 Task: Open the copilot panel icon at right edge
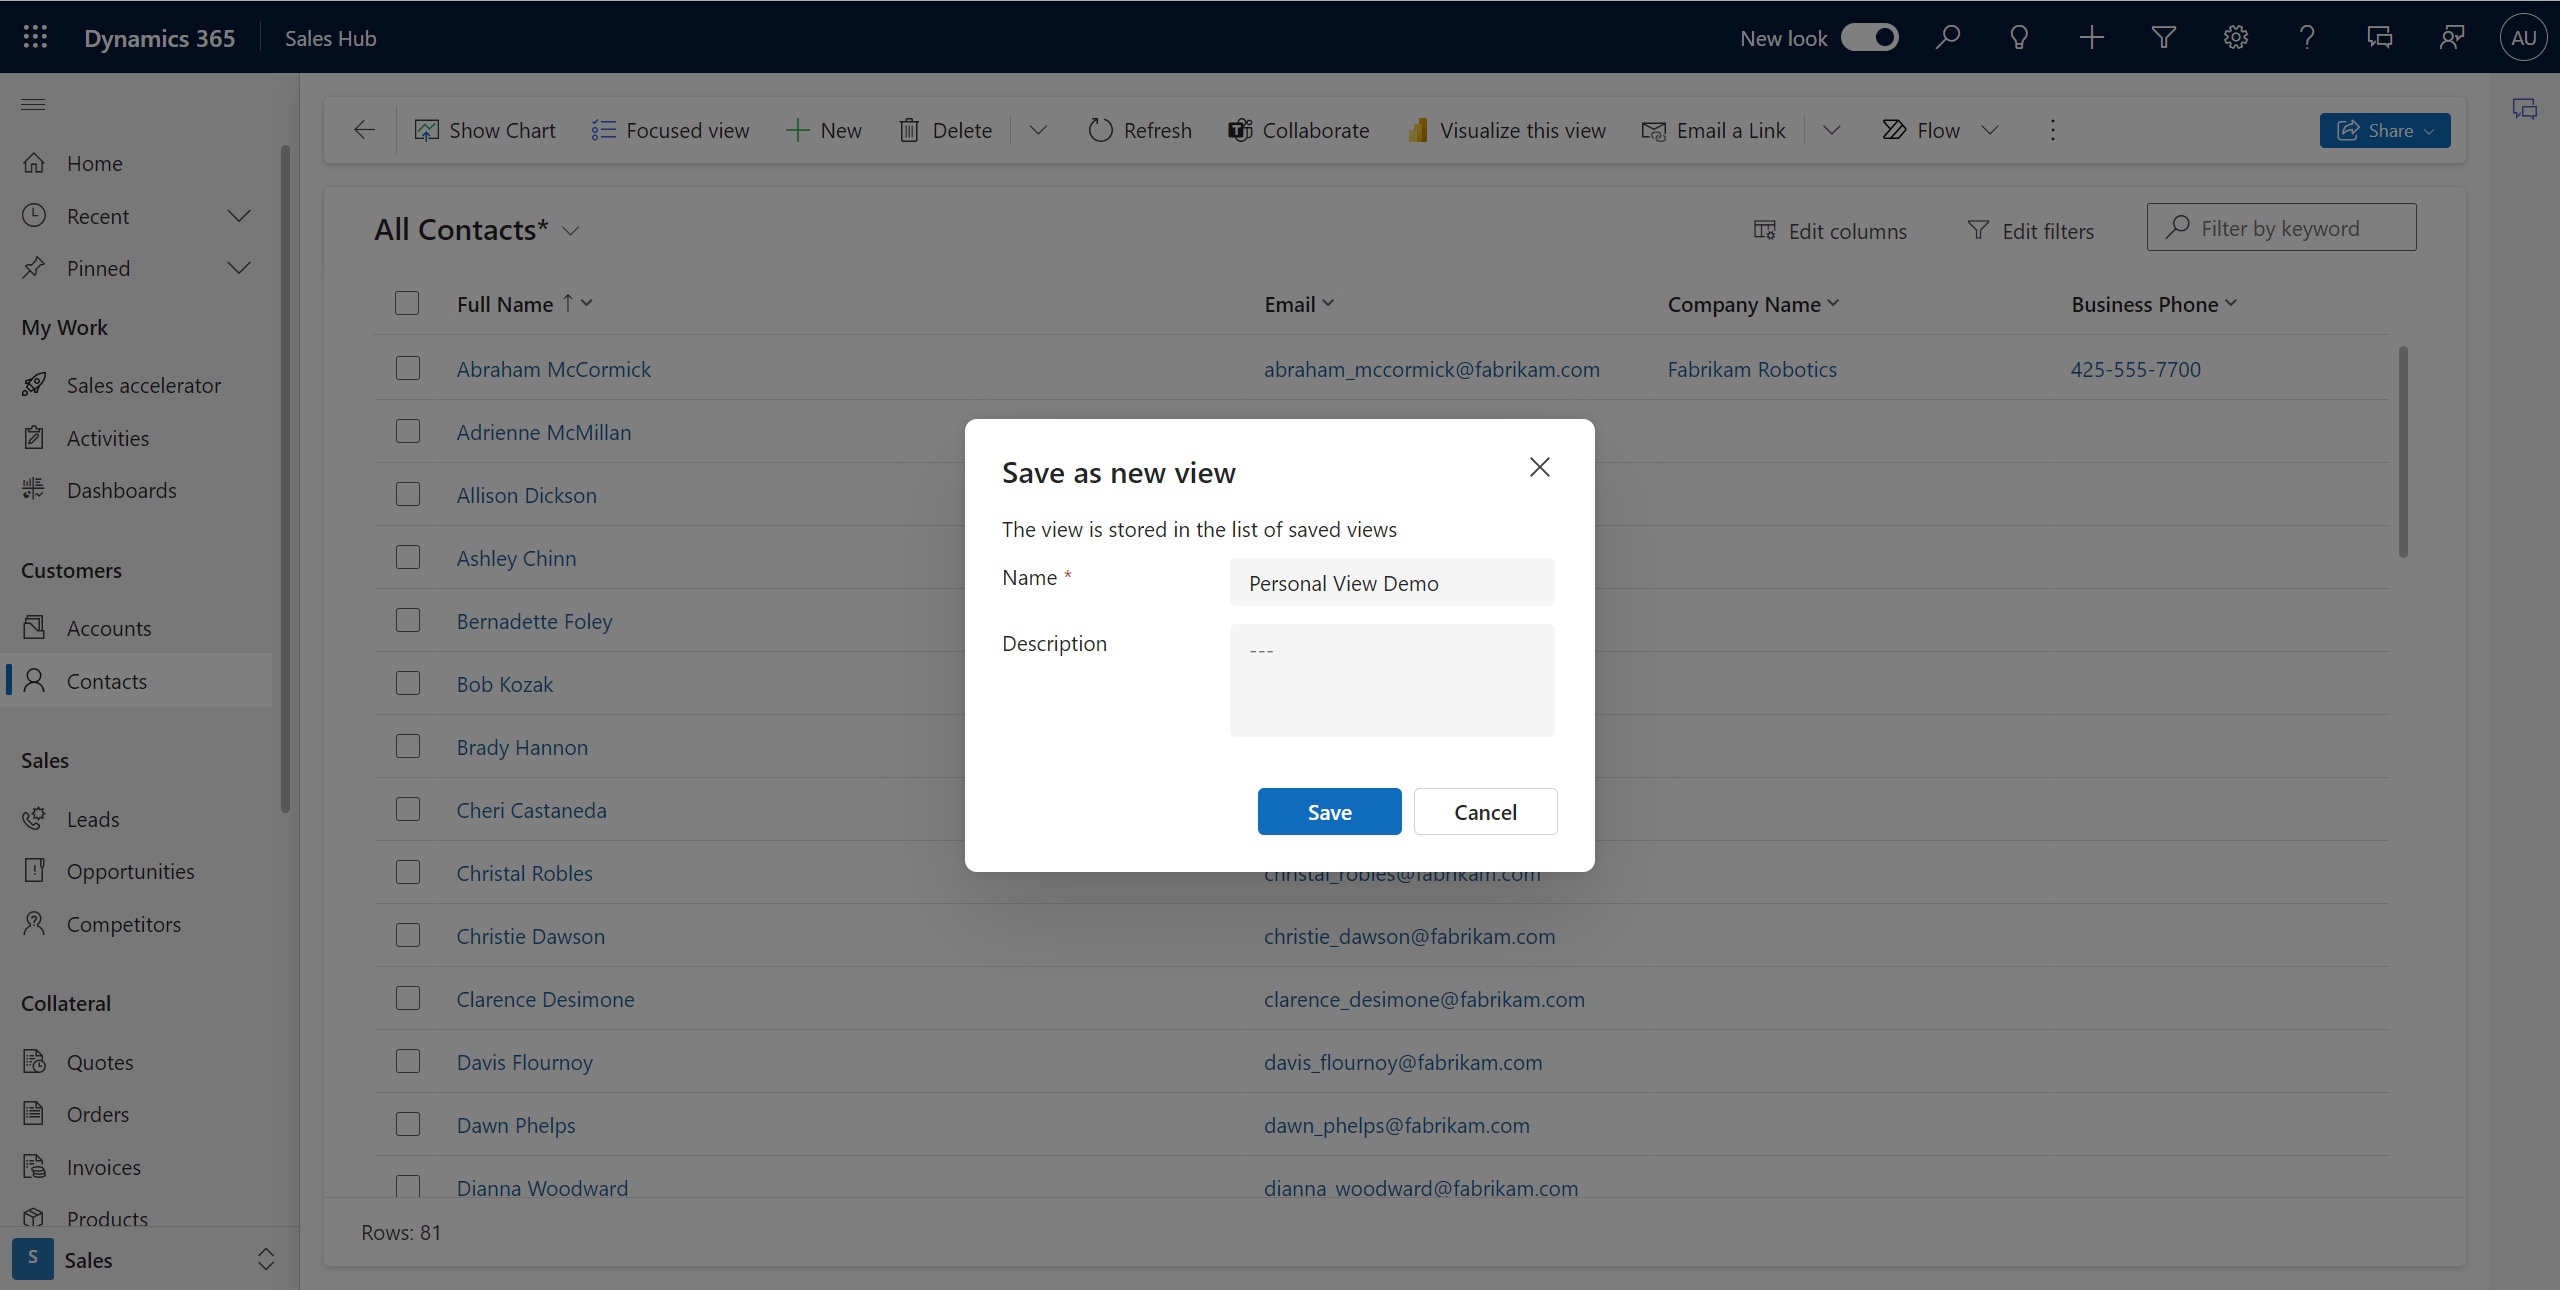[x=2524, y=109]
